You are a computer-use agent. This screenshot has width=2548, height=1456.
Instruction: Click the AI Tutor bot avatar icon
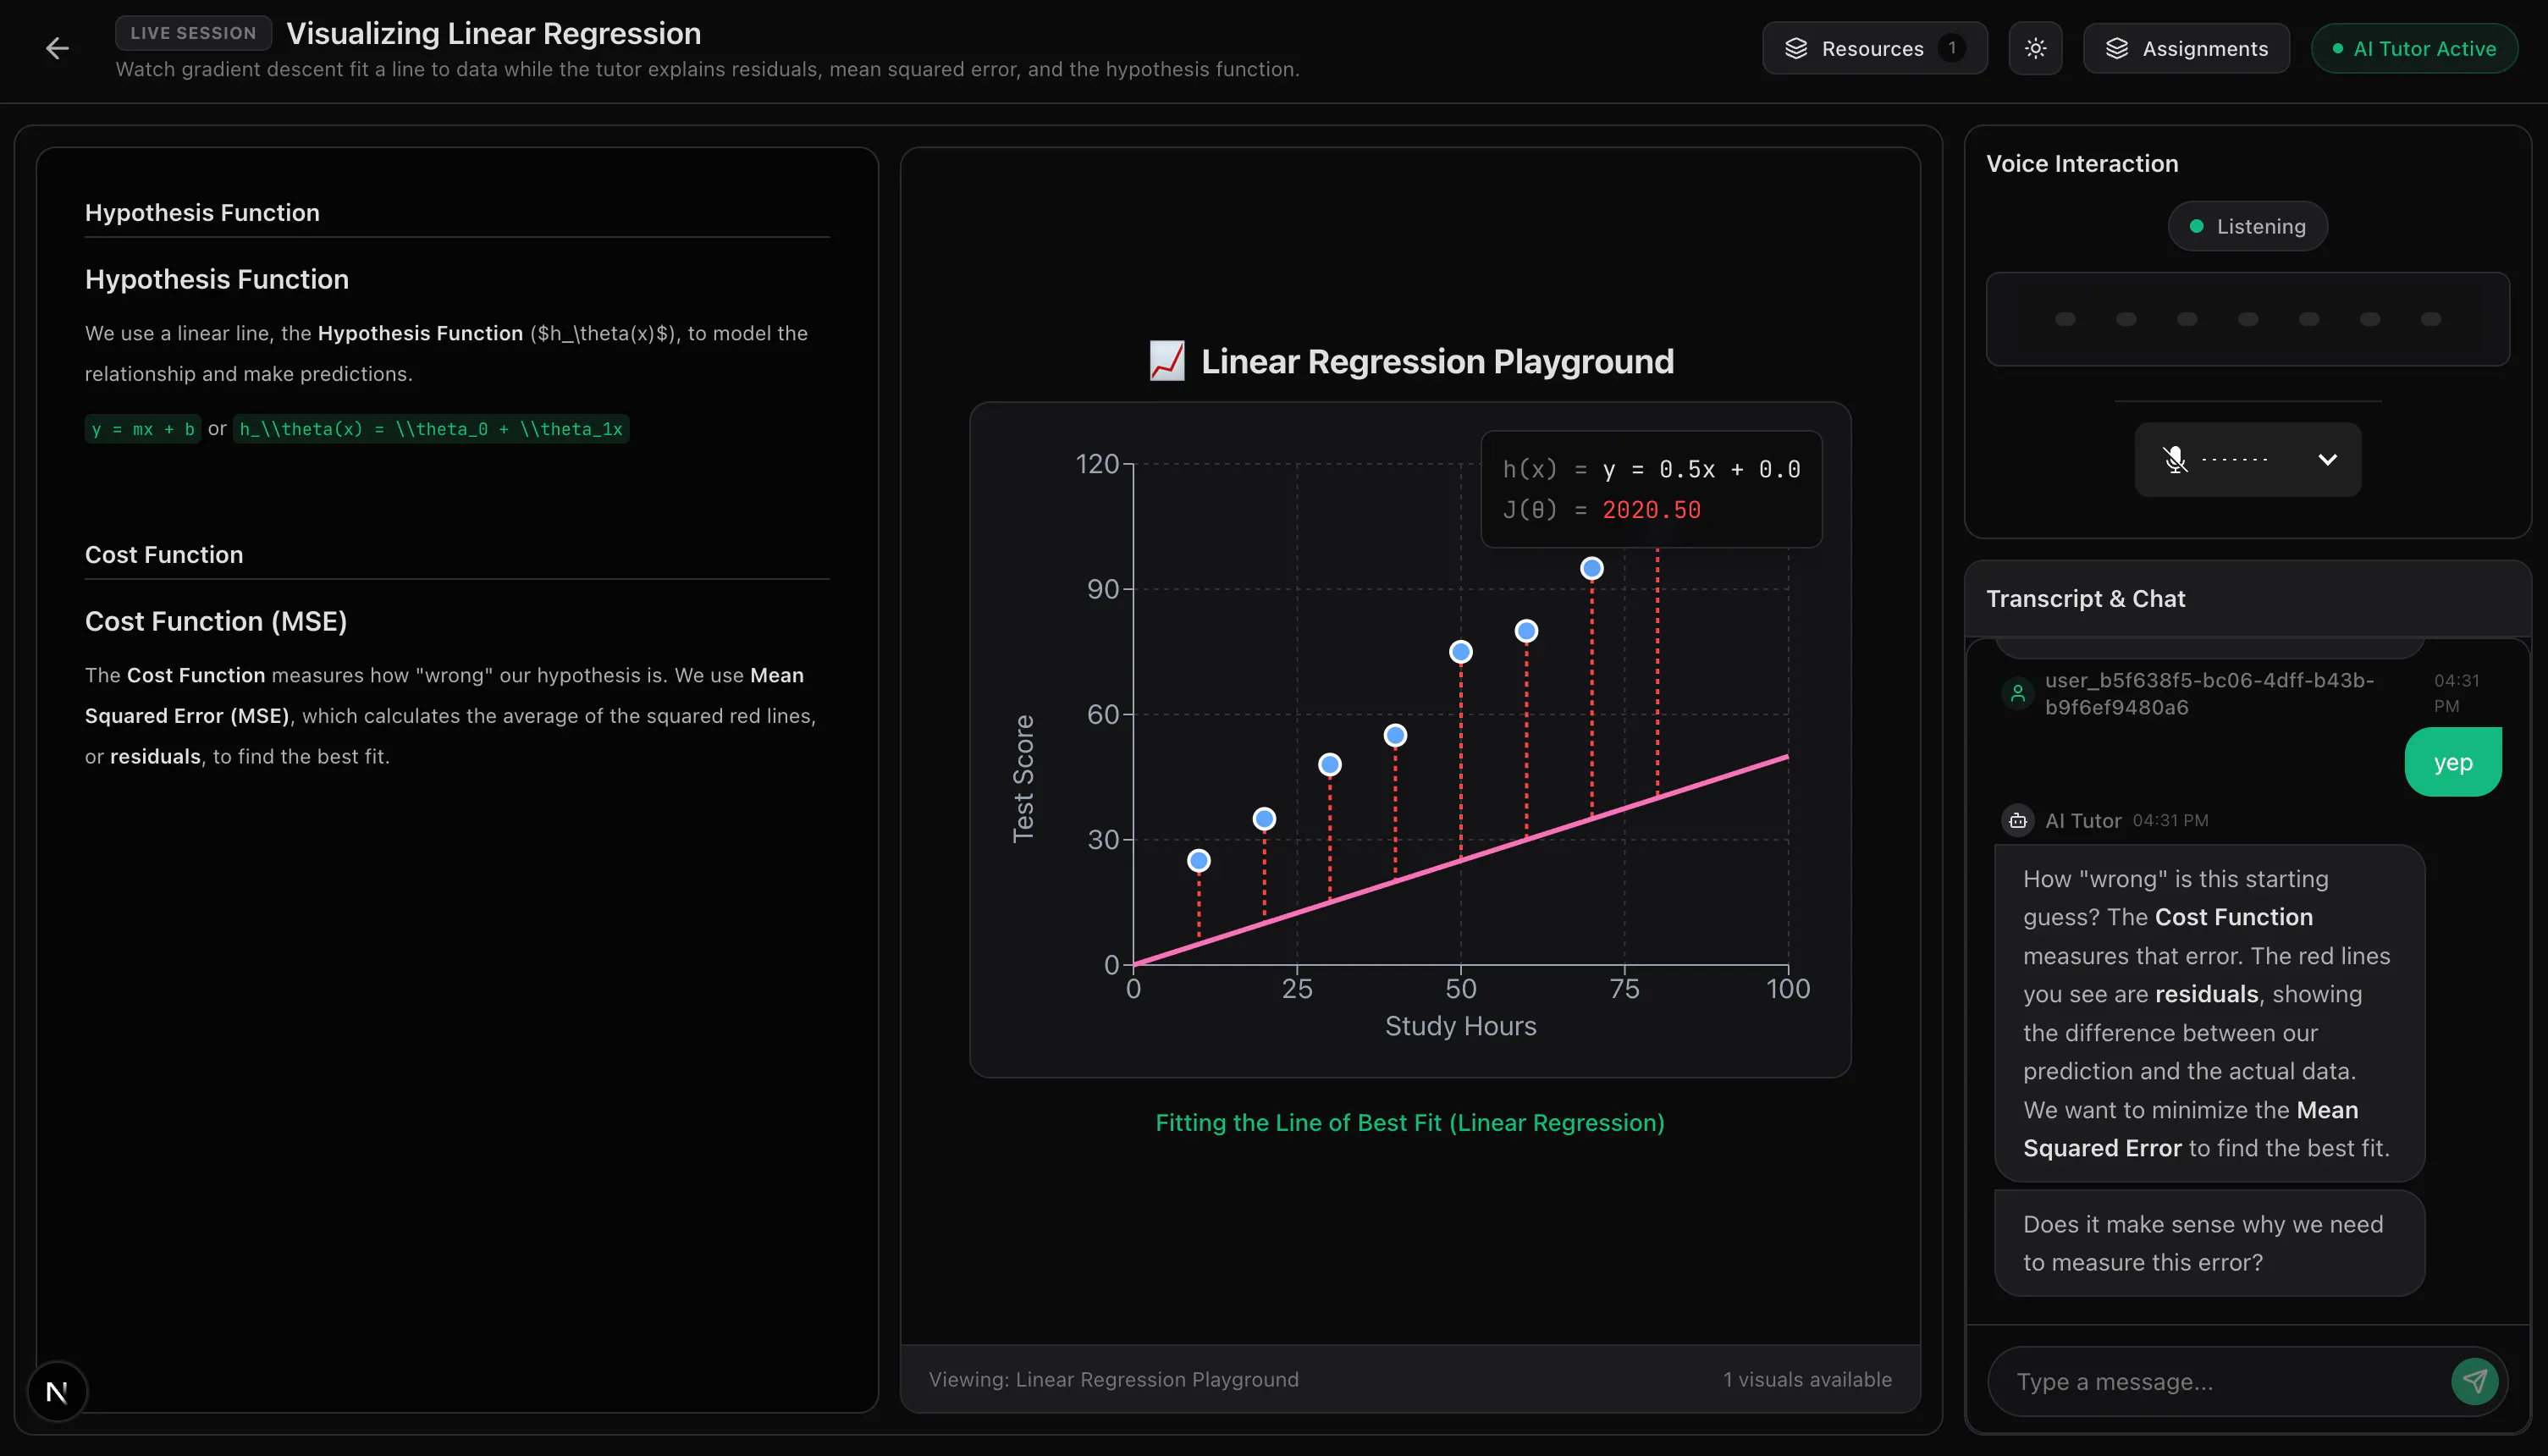[2018, 820]
